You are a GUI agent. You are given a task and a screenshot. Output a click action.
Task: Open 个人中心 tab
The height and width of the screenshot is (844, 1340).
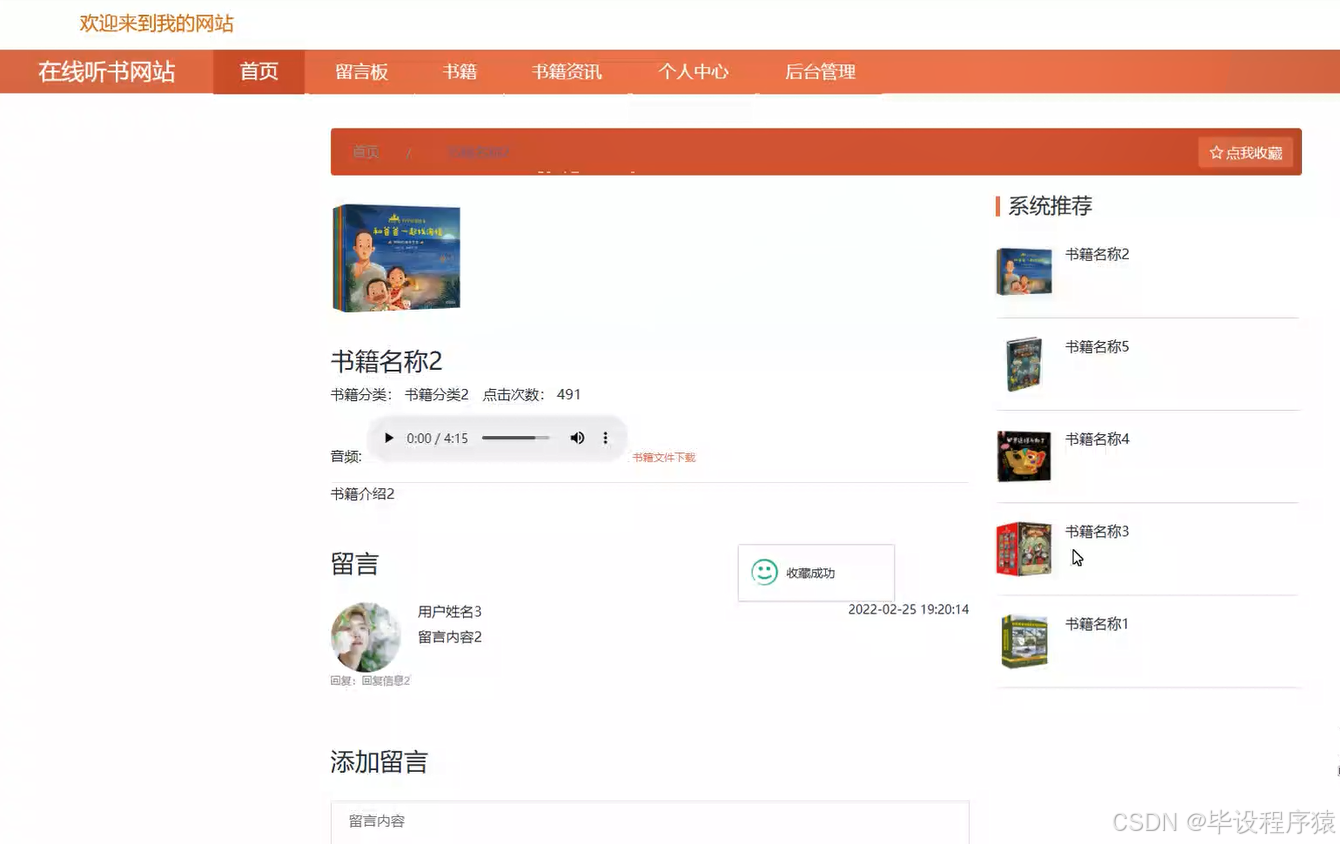tap(693, 72)
